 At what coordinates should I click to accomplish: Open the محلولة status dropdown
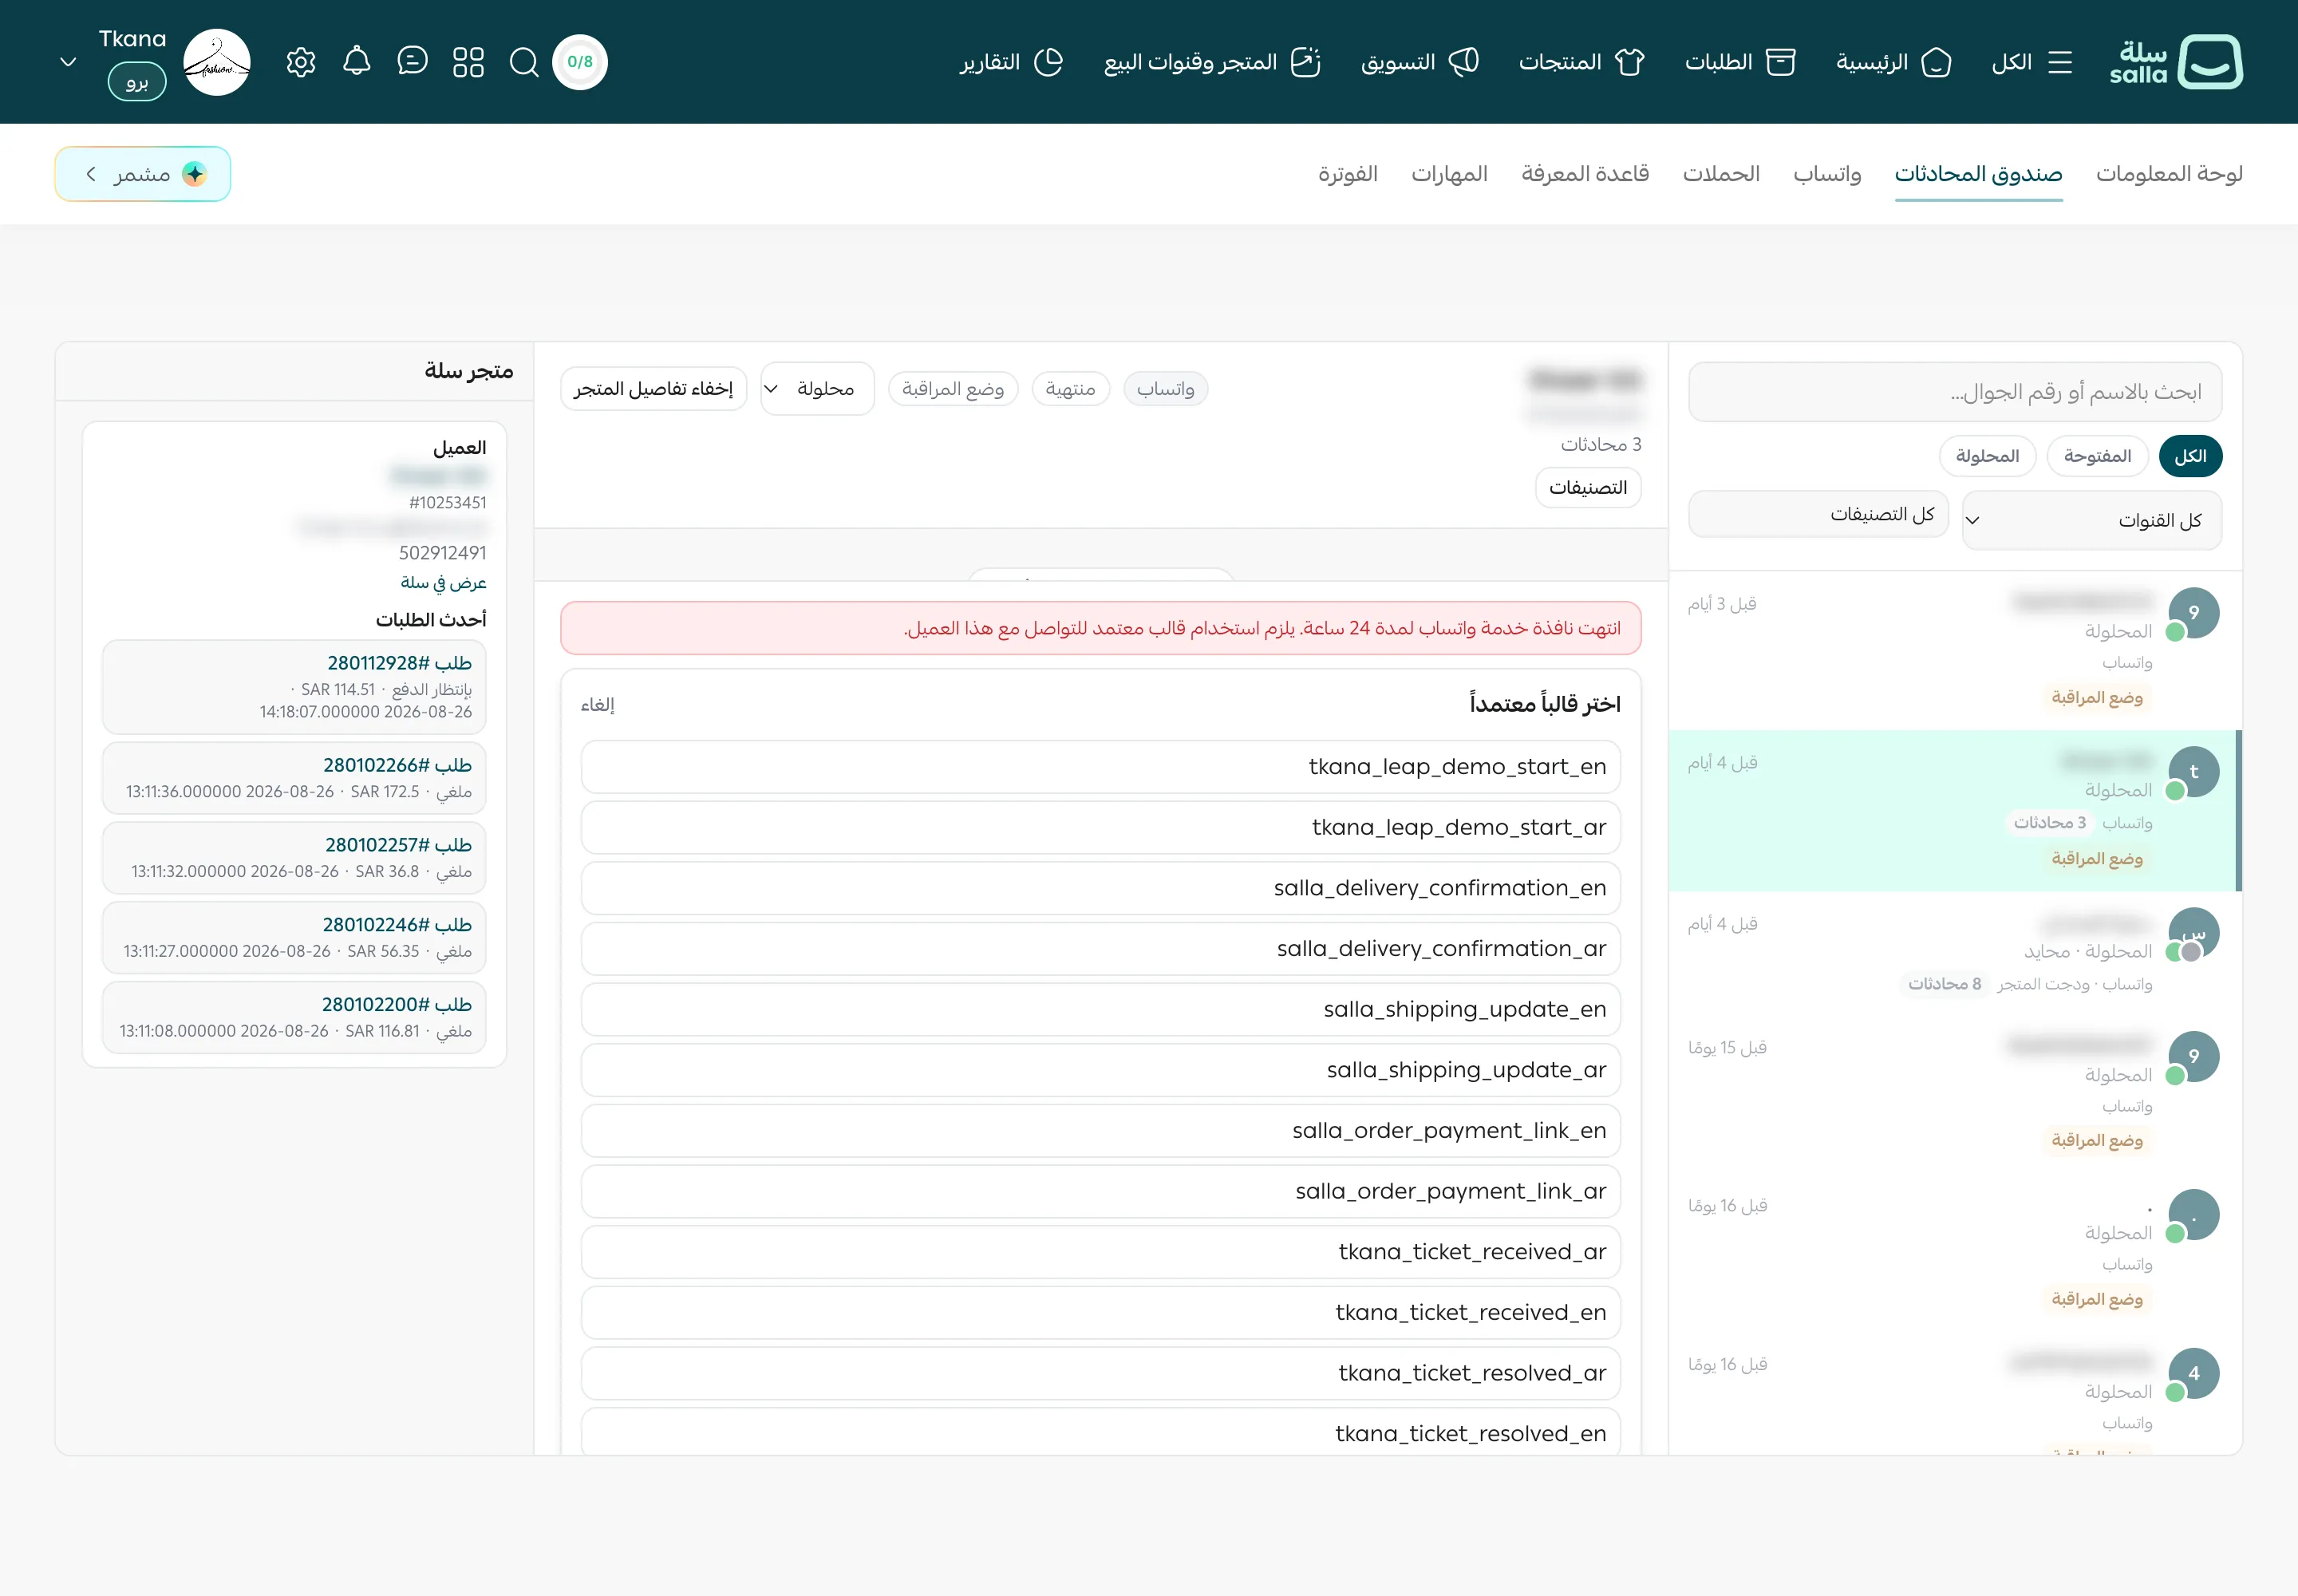[817, 389]
